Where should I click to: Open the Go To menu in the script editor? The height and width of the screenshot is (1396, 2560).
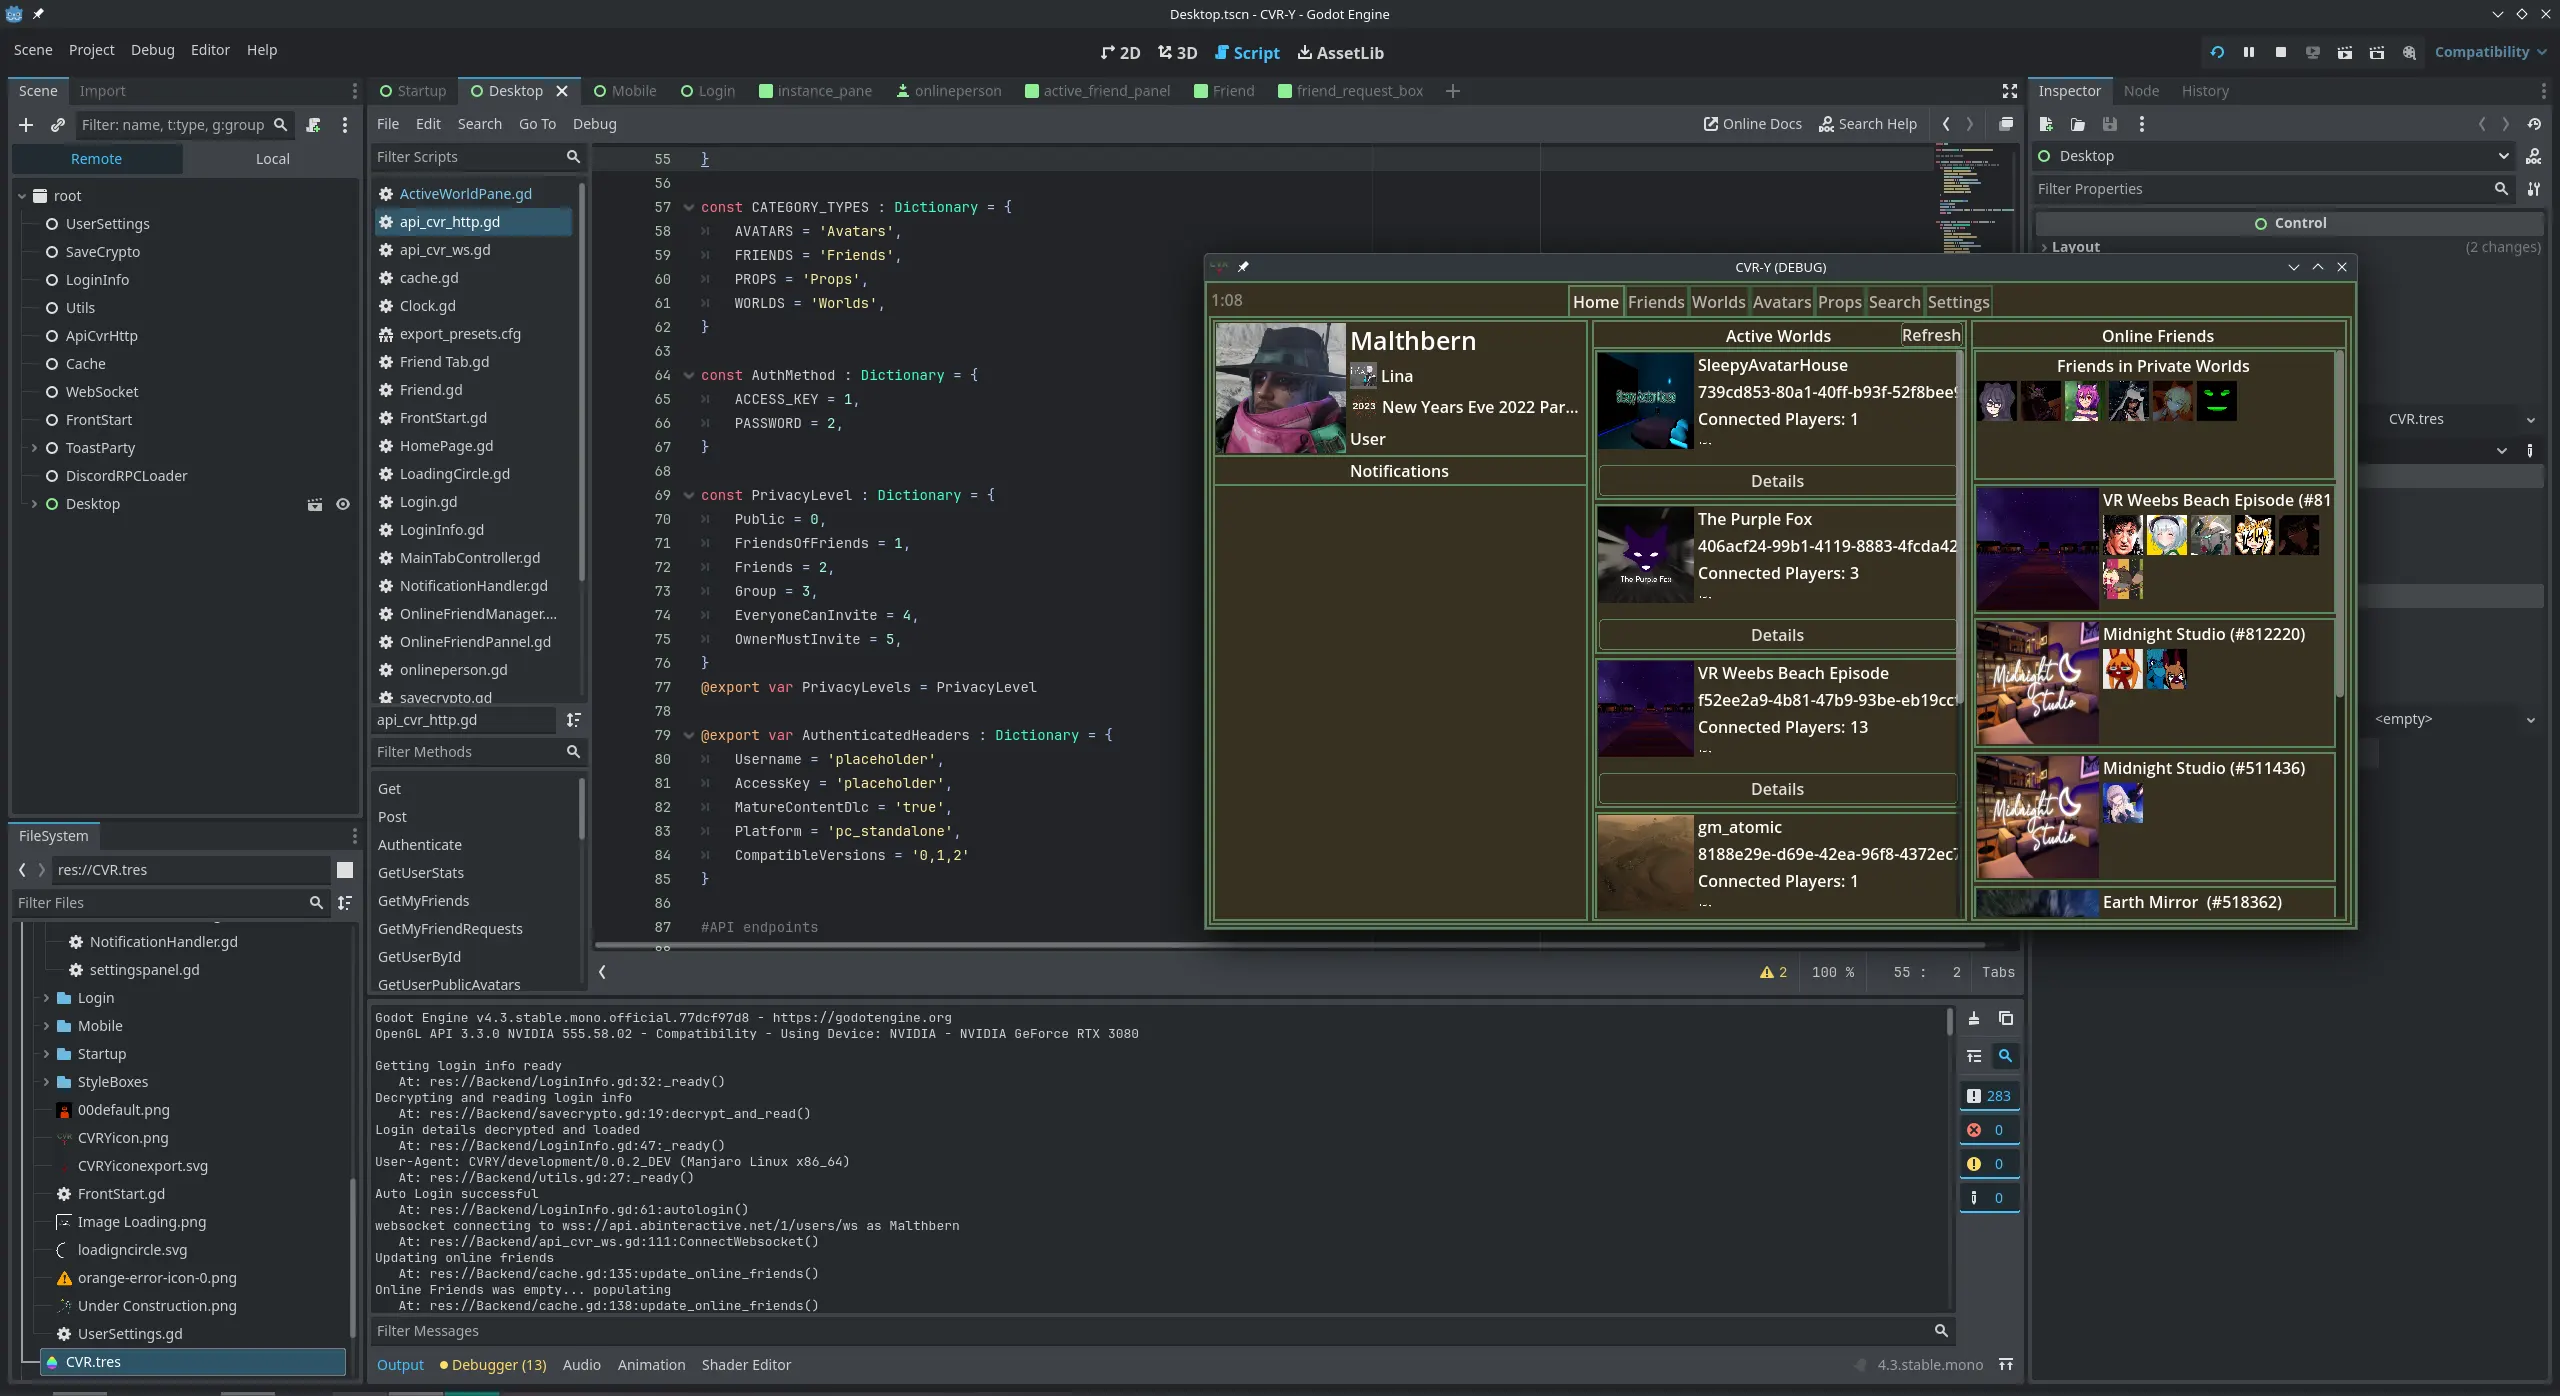pyautogui.click(x=537, y=124)
